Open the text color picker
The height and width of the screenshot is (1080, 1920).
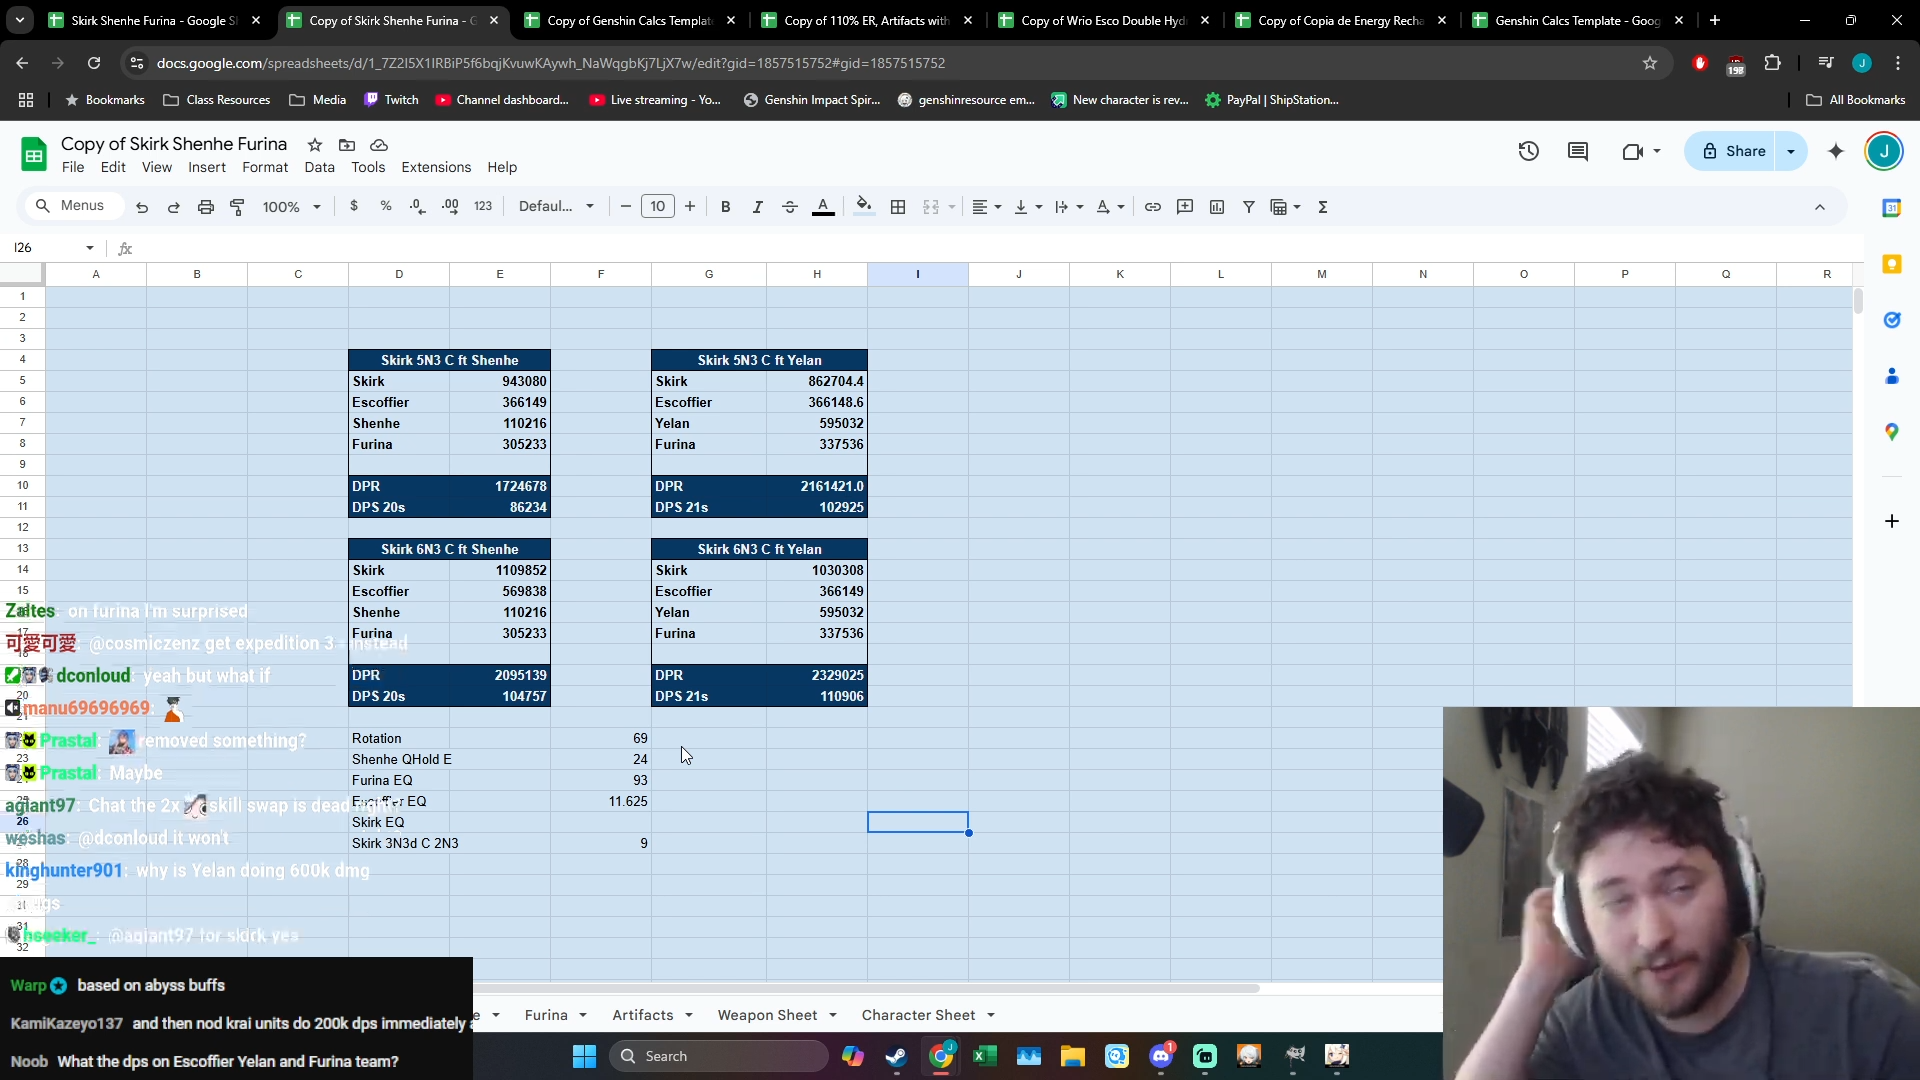tap(823, 207)
